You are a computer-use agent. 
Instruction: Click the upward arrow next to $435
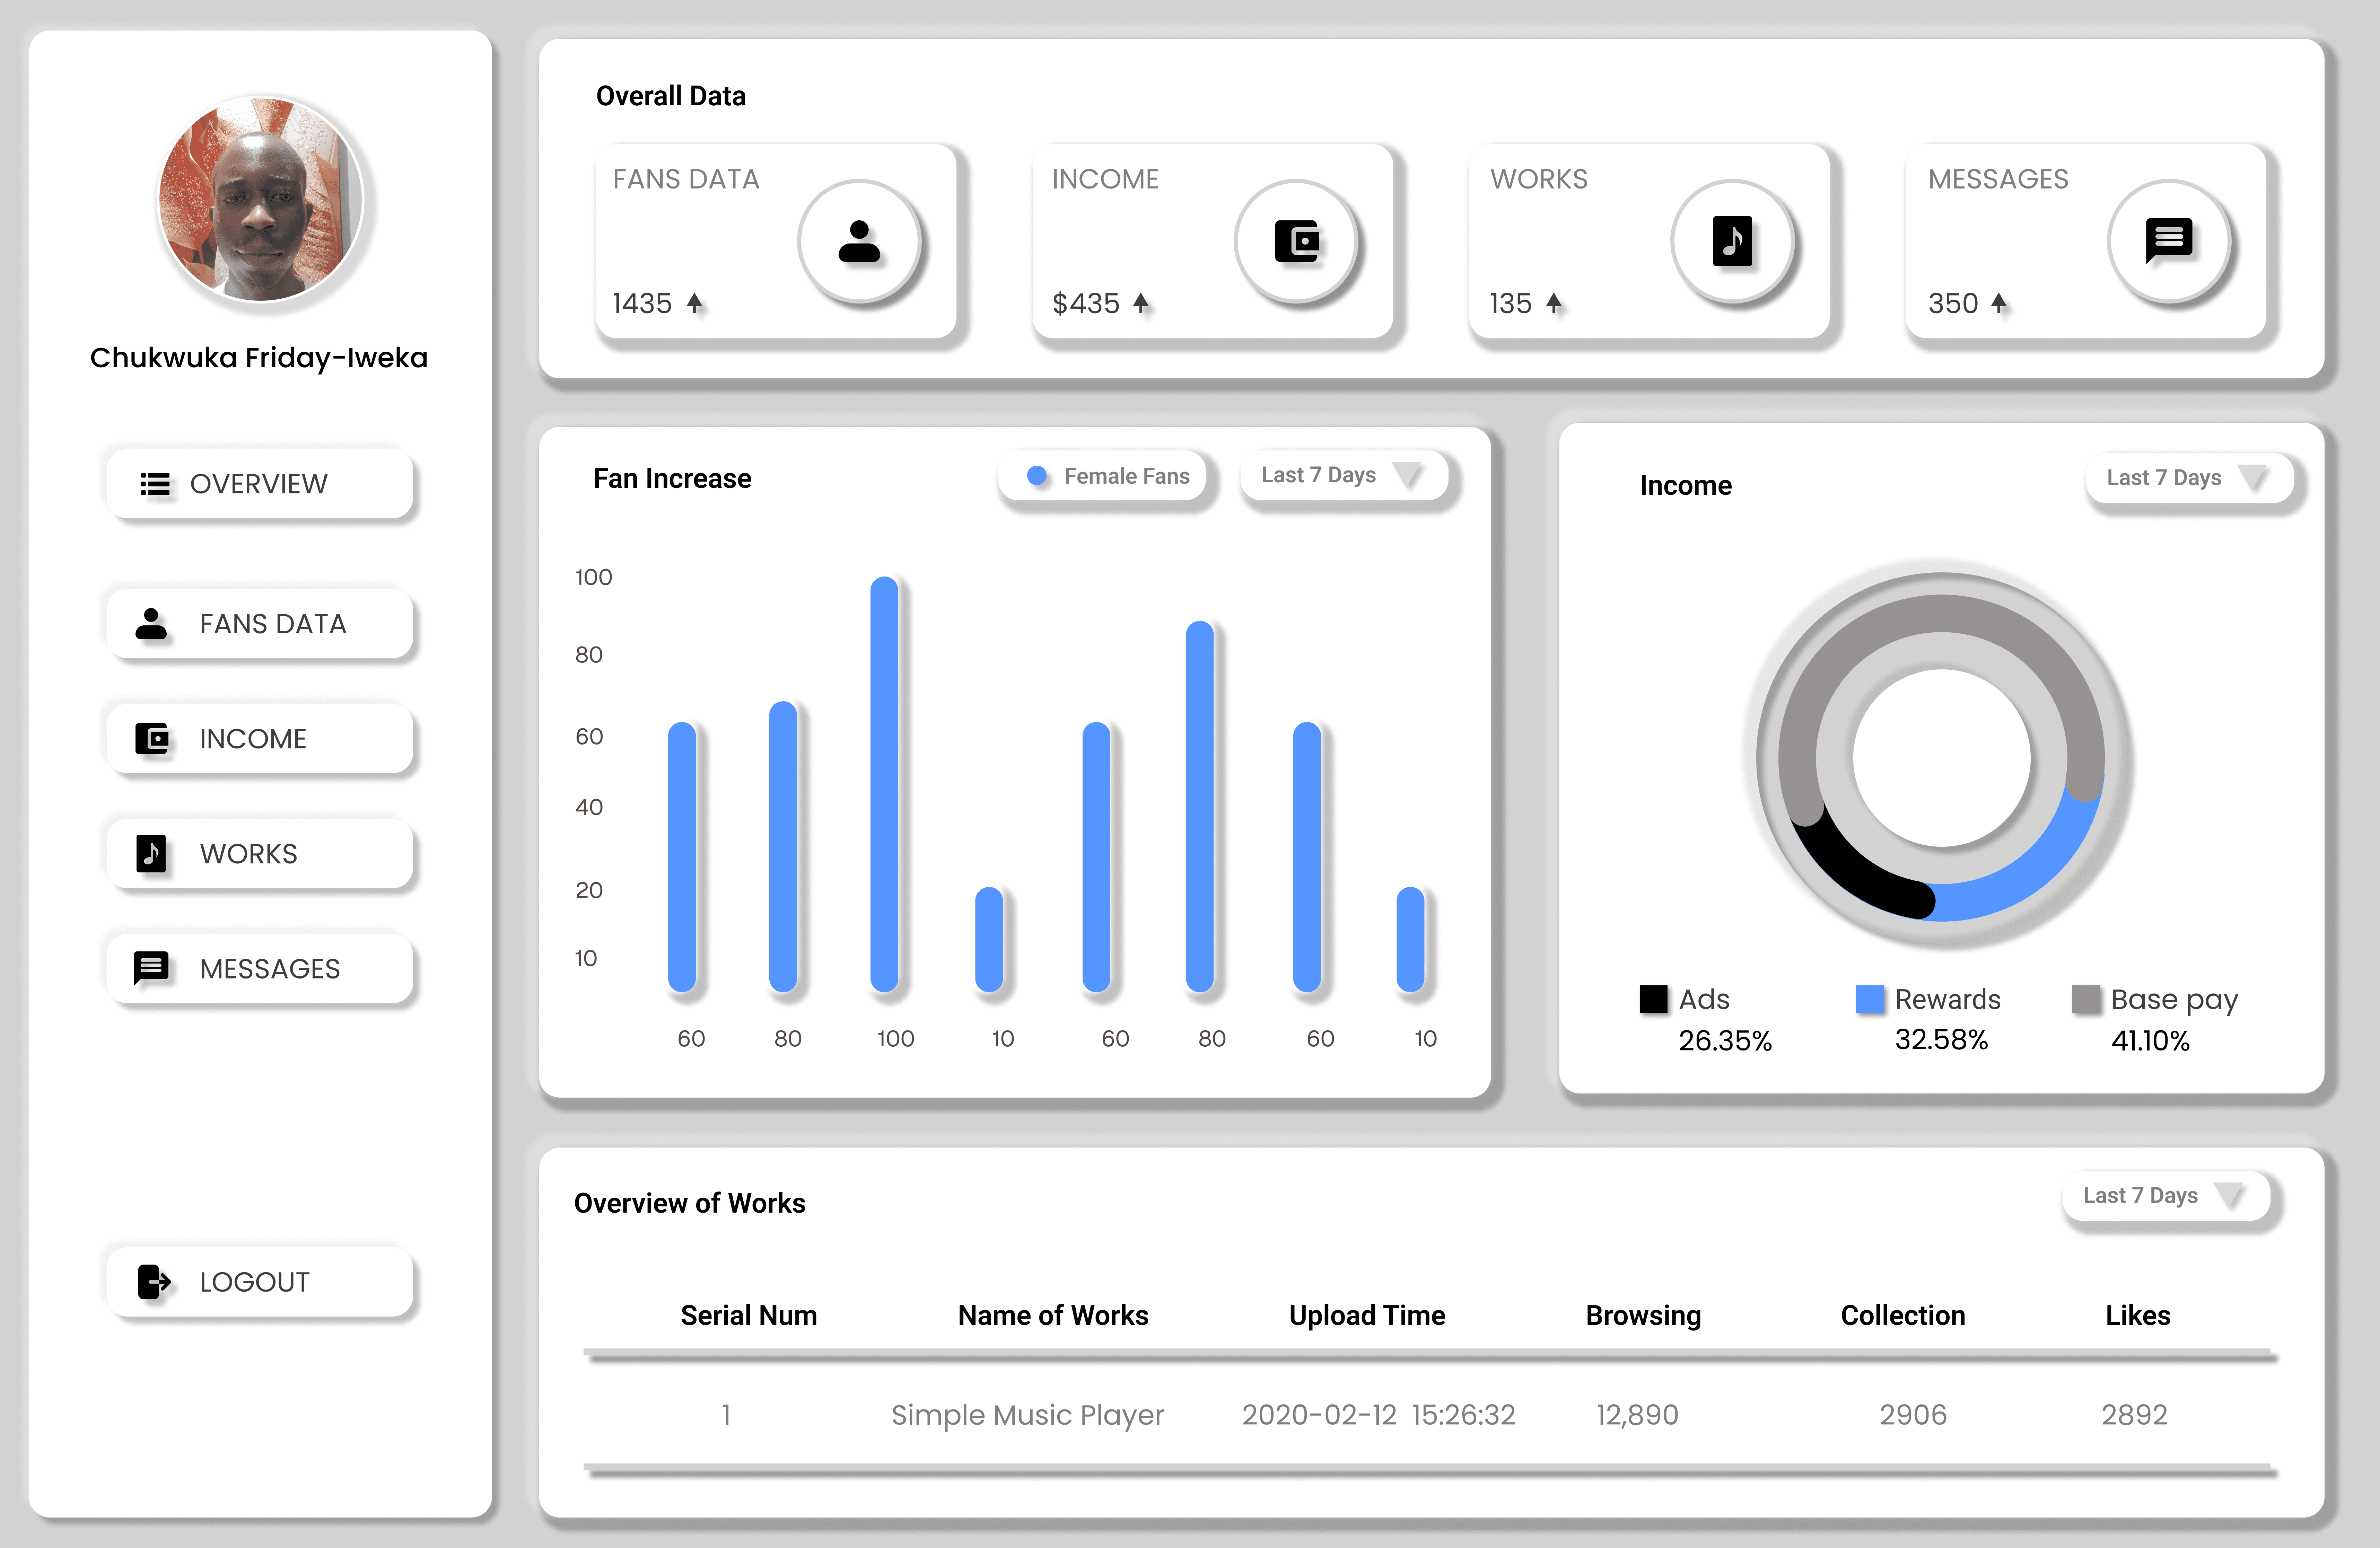[1141, 303]
